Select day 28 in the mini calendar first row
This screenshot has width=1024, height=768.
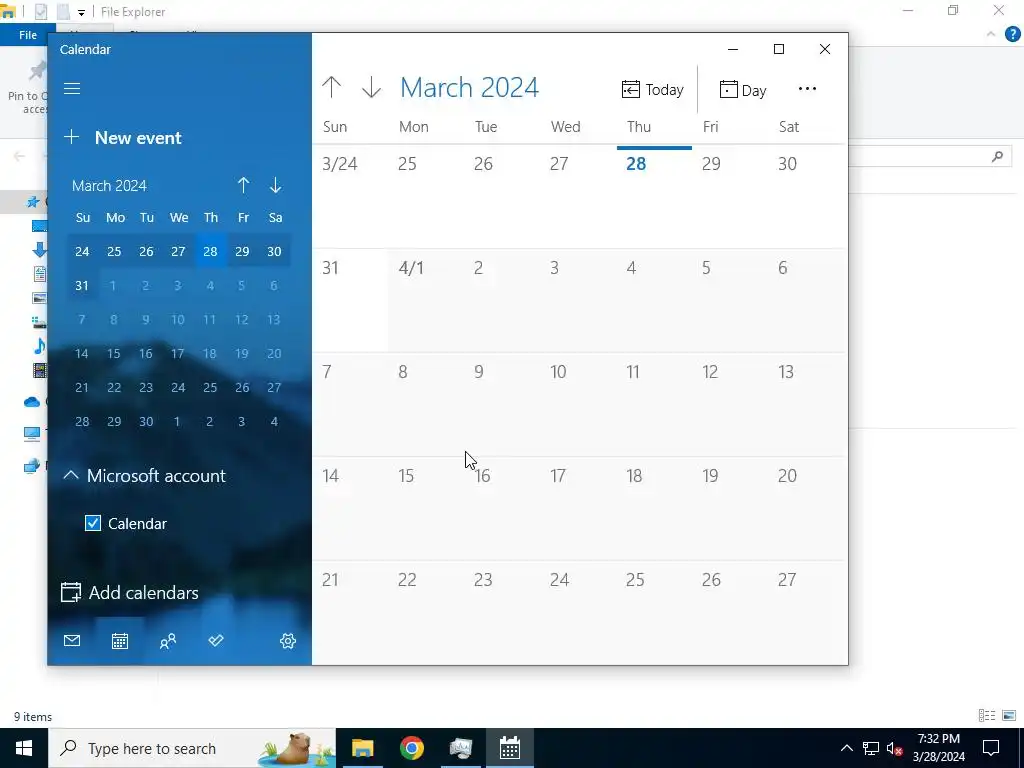point(210,251)
